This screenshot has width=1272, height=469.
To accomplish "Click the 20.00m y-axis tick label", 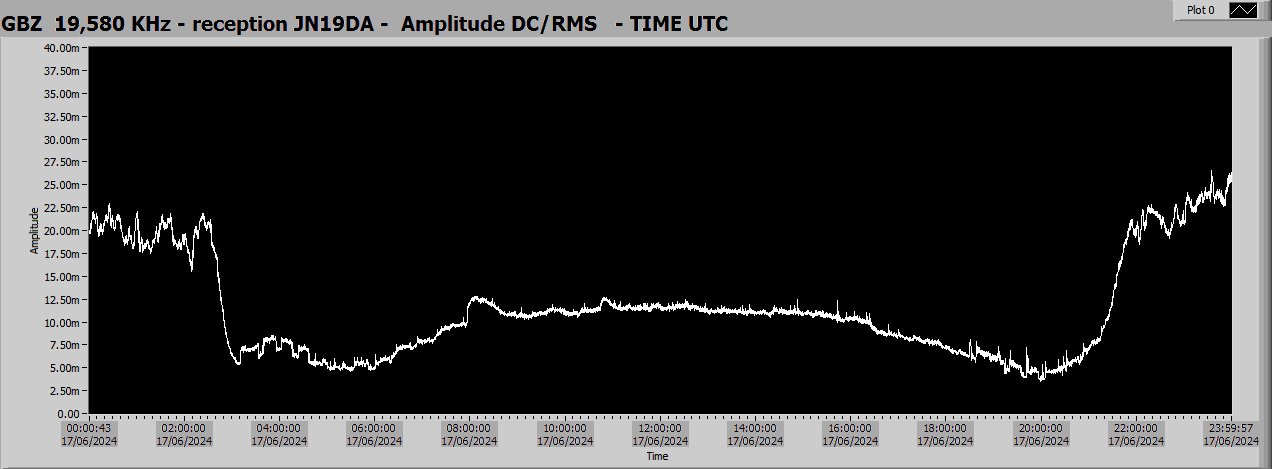I will (x=62, y=231).
